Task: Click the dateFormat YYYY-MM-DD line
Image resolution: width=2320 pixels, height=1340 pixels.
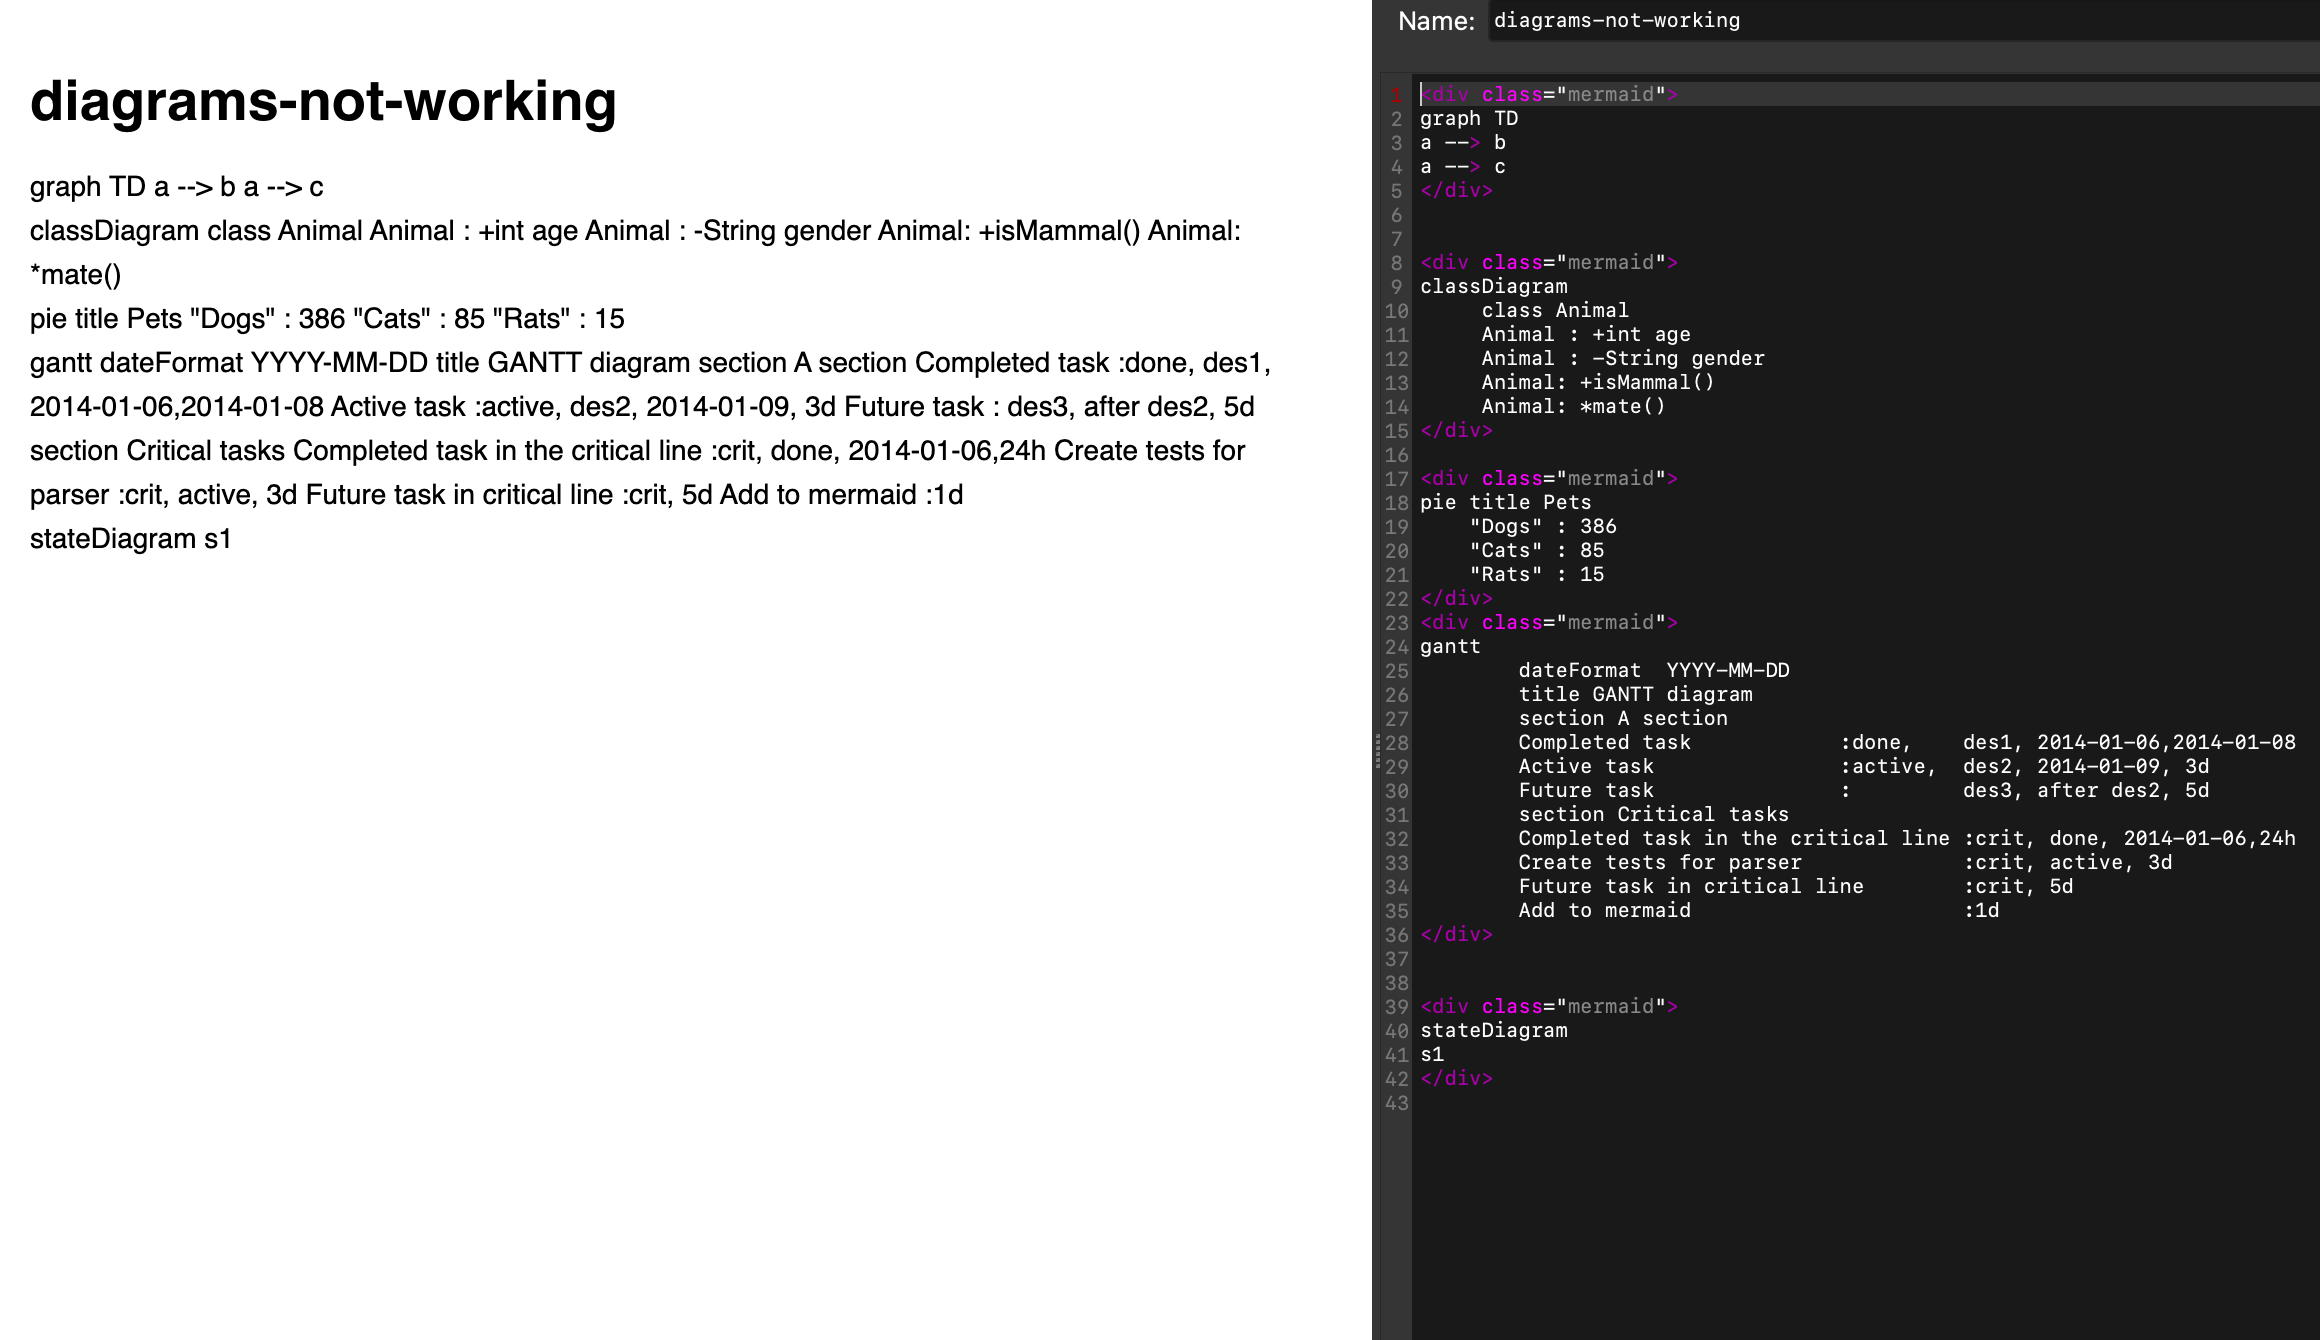Action: point(1654,670)
